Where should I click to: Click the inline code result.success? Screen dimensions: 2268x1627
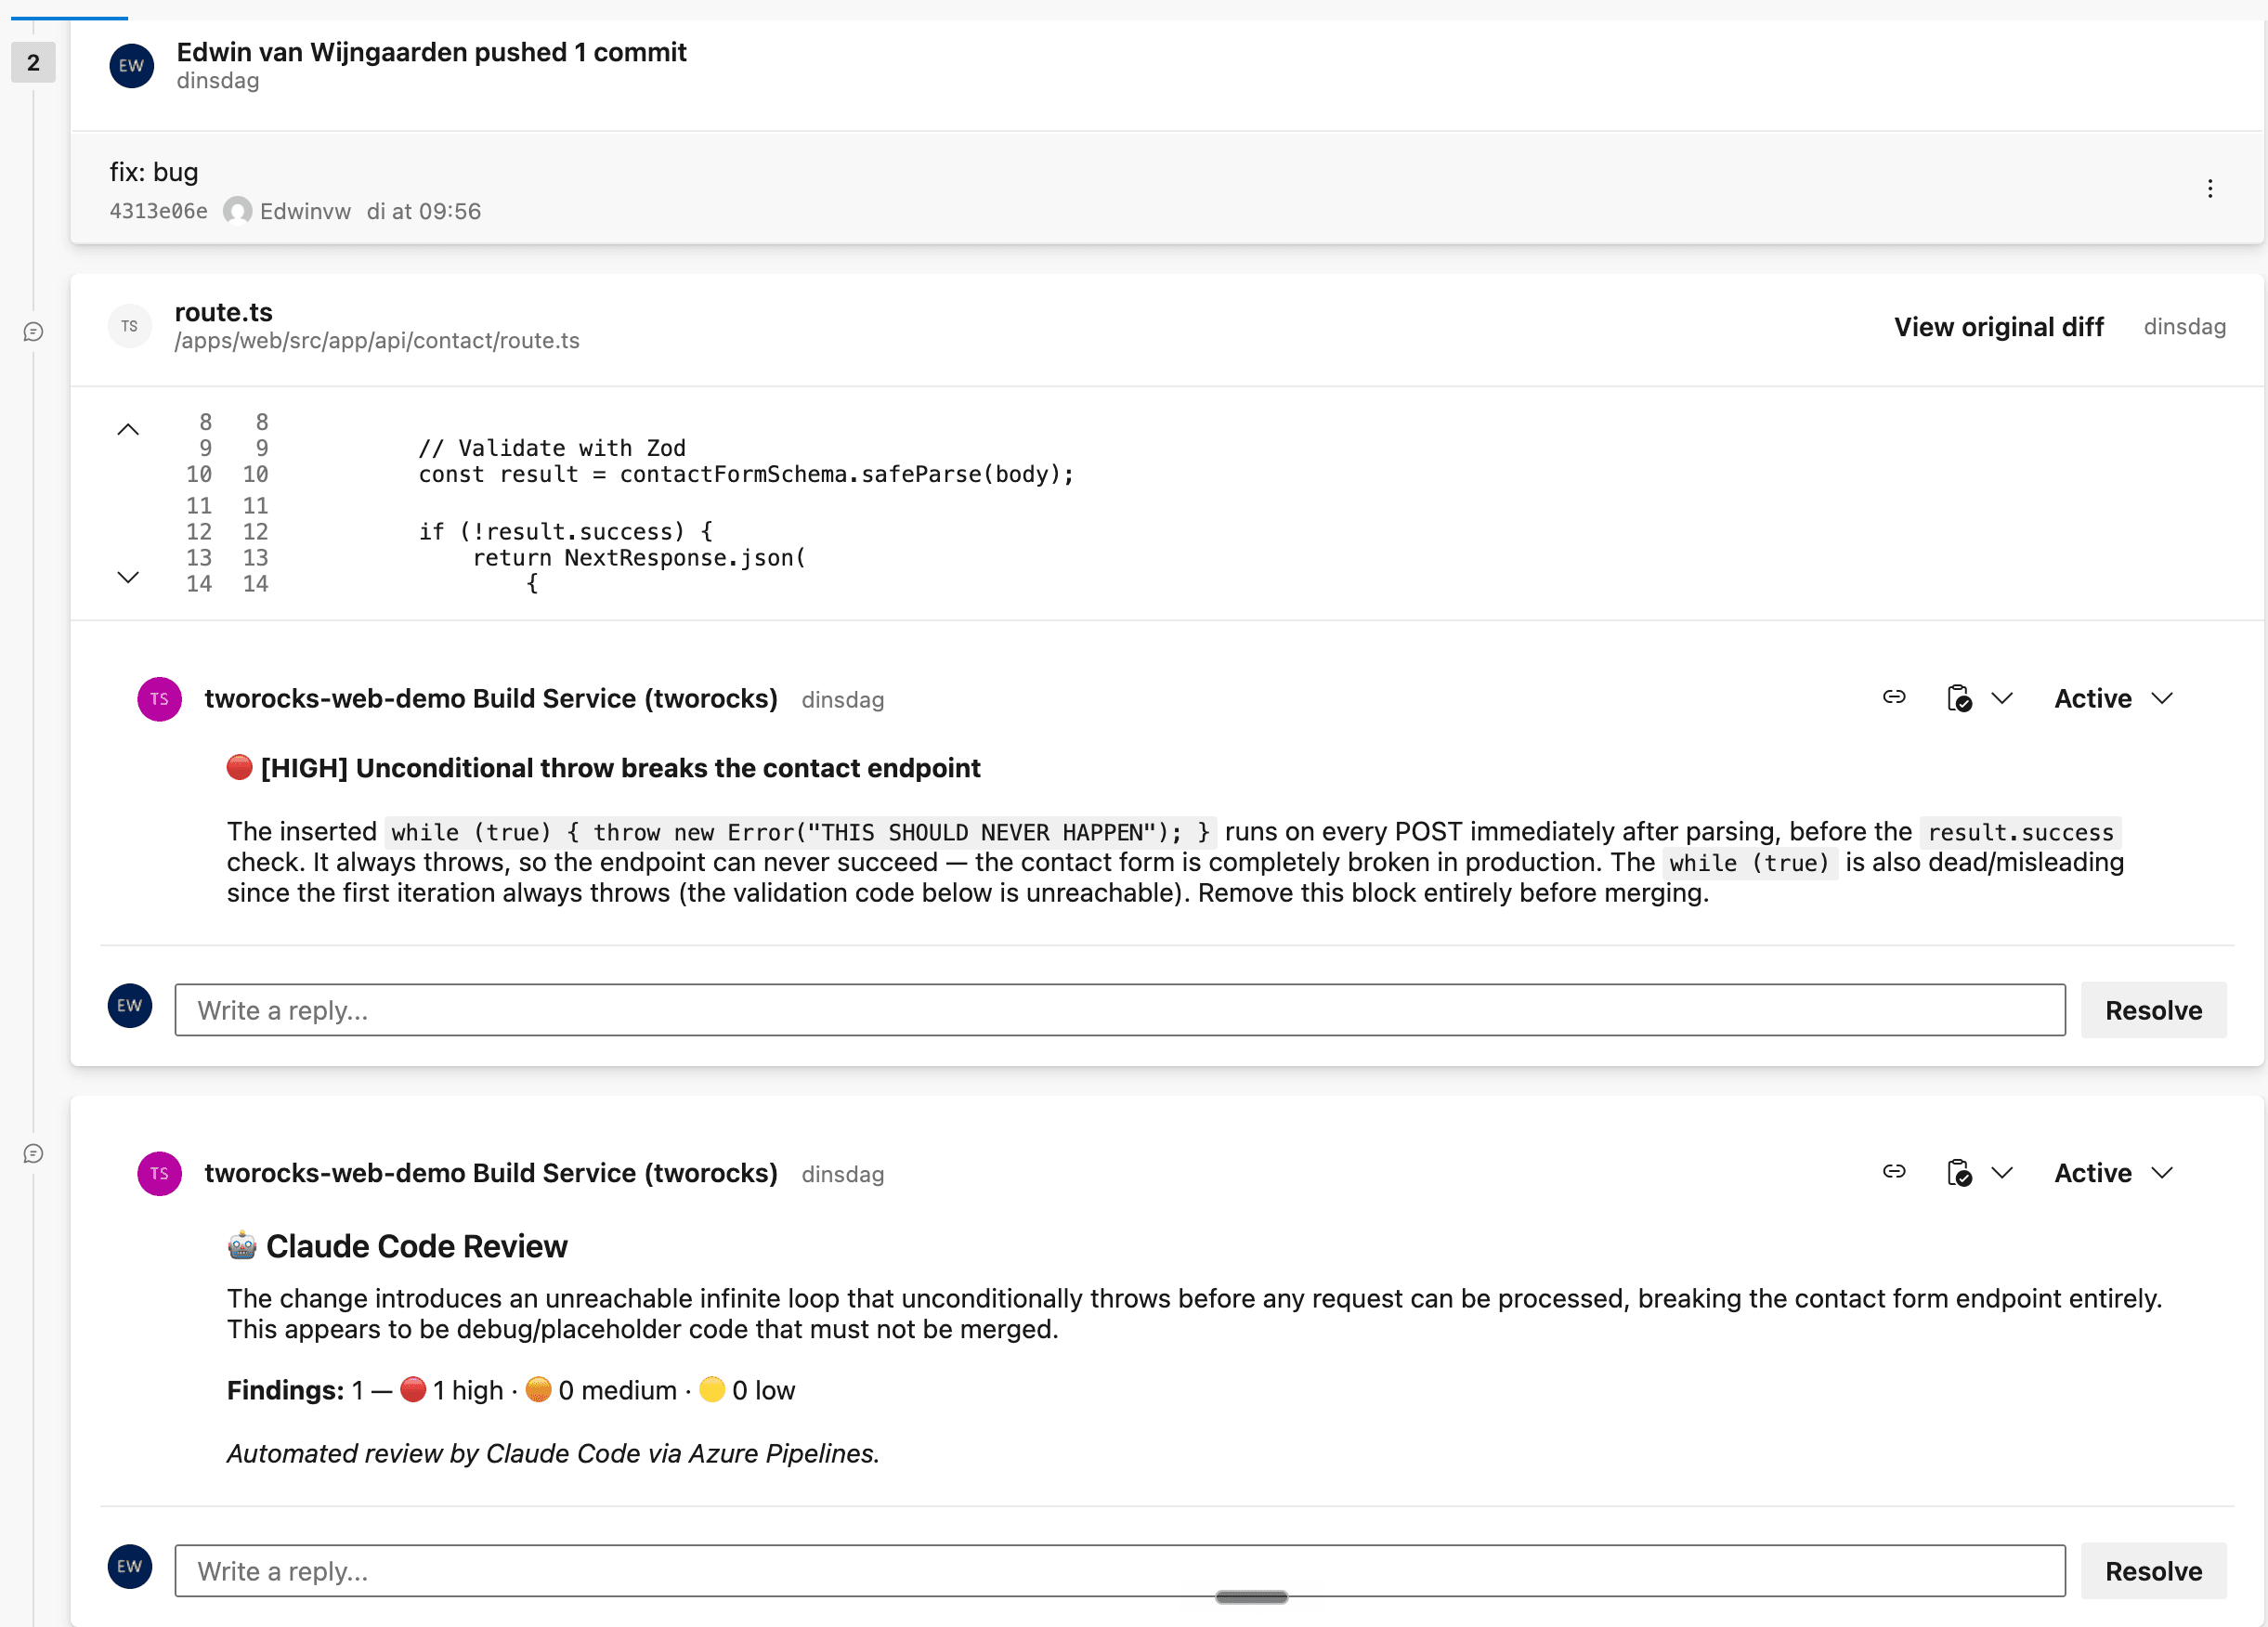click(2020, 832)
